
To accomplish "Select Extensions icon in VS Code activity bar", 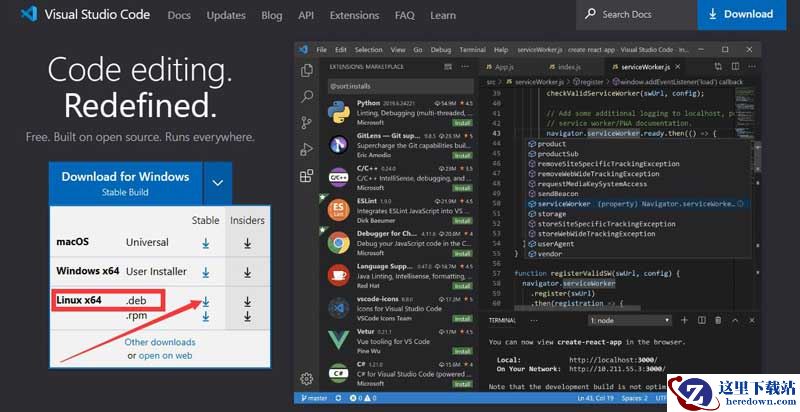I will click(307, 176).
